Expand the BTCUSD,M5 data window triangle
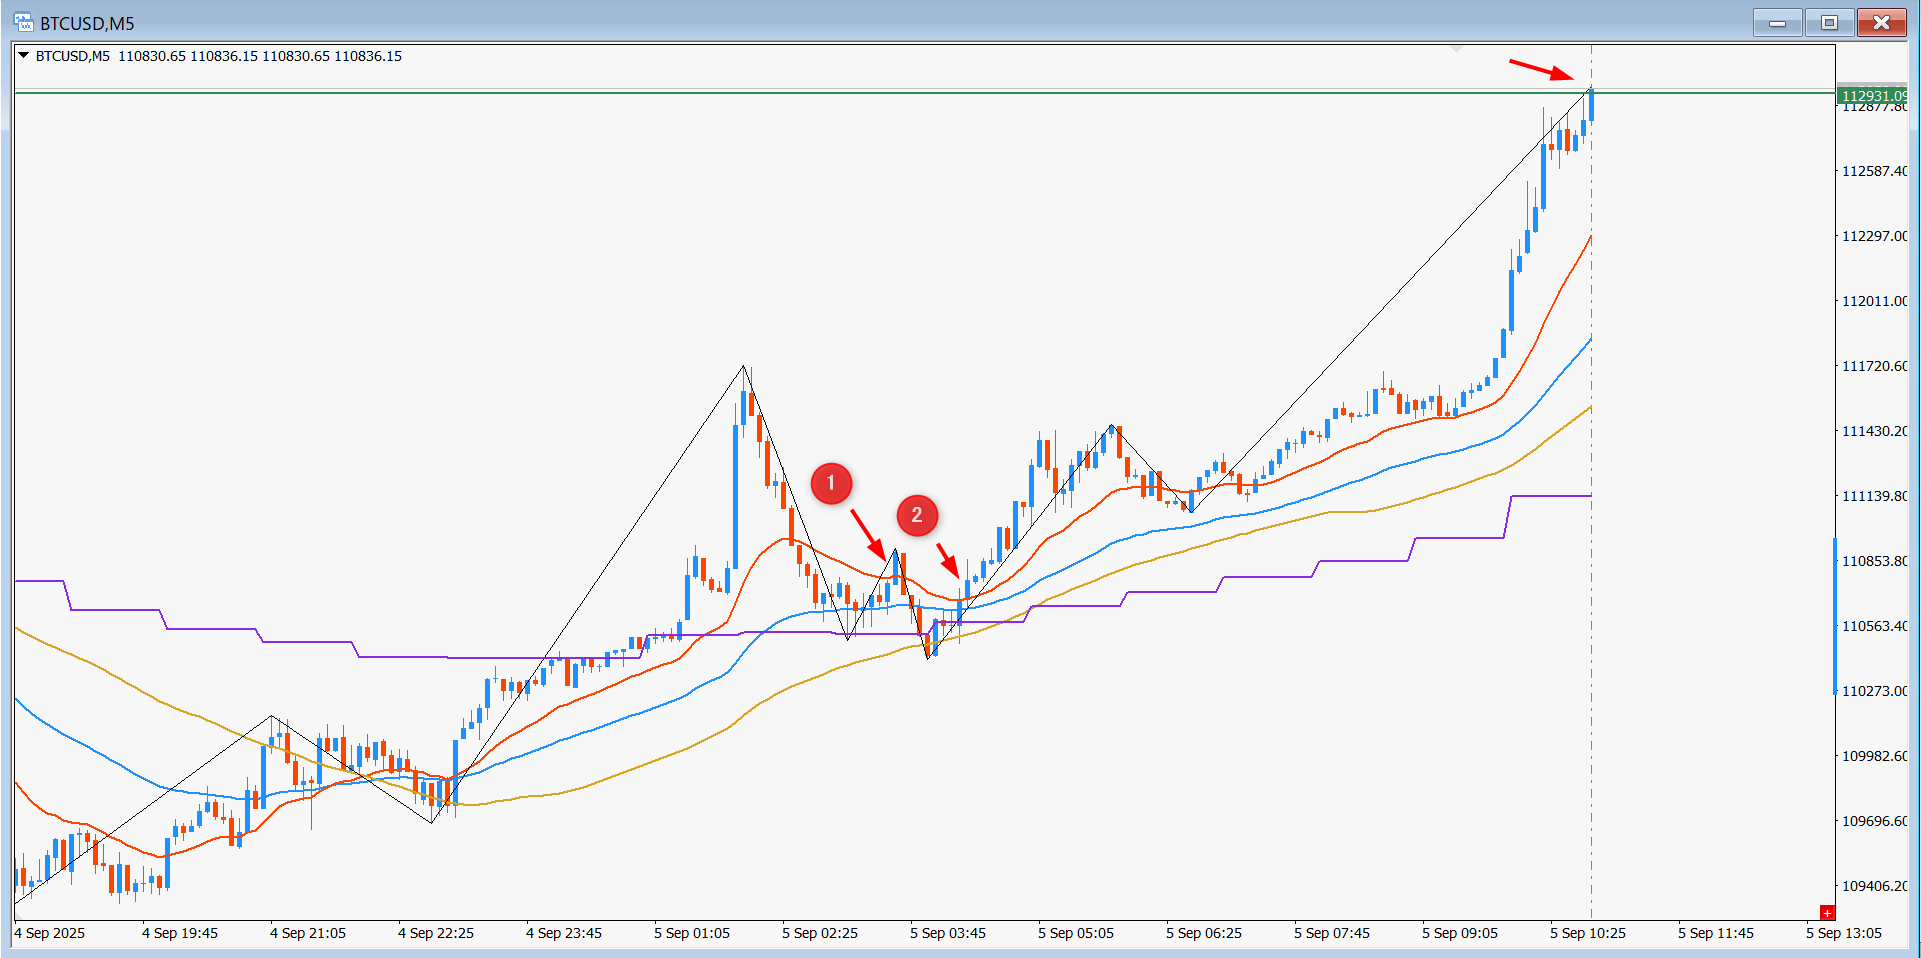 pyautogui.click(x=23, y=56)
